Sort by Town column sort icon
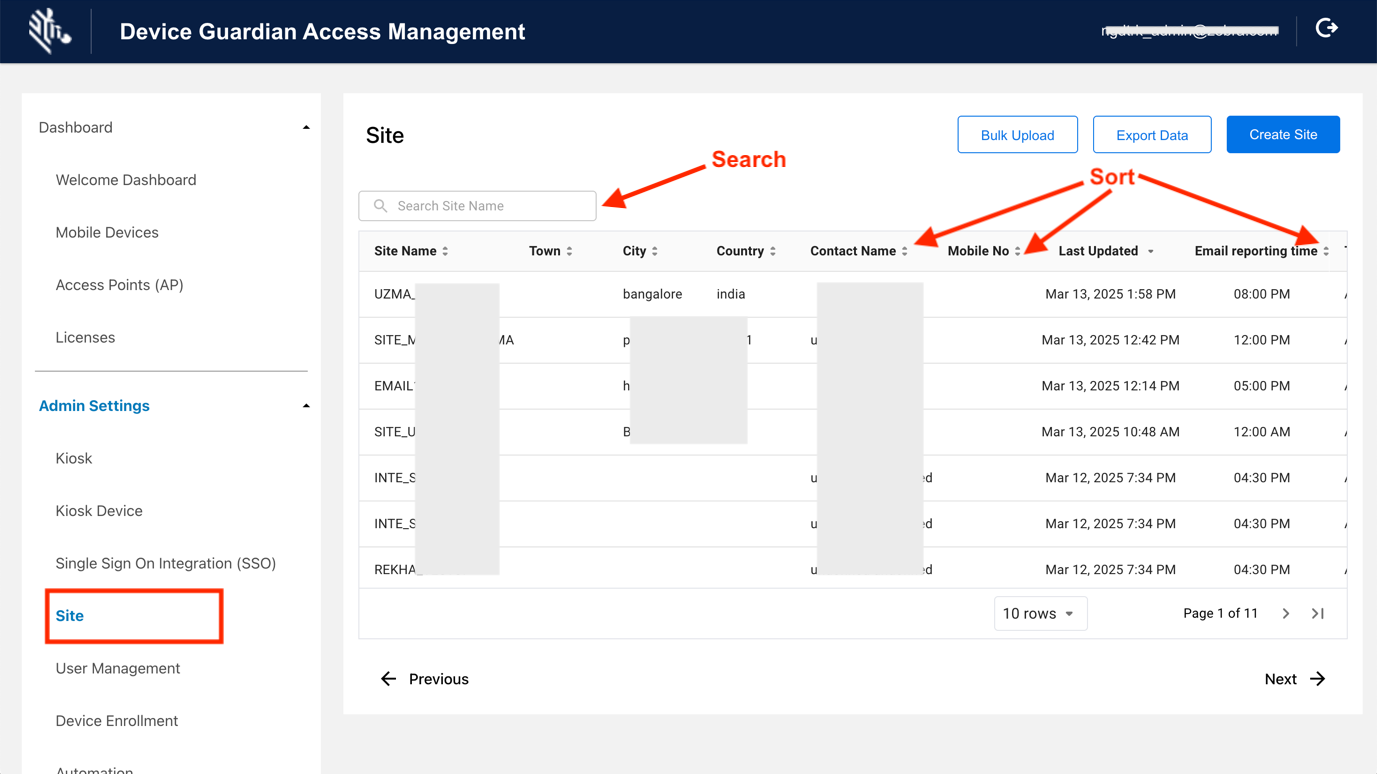The width and height of the screenshot is (1377, 774). pos(569,252)
